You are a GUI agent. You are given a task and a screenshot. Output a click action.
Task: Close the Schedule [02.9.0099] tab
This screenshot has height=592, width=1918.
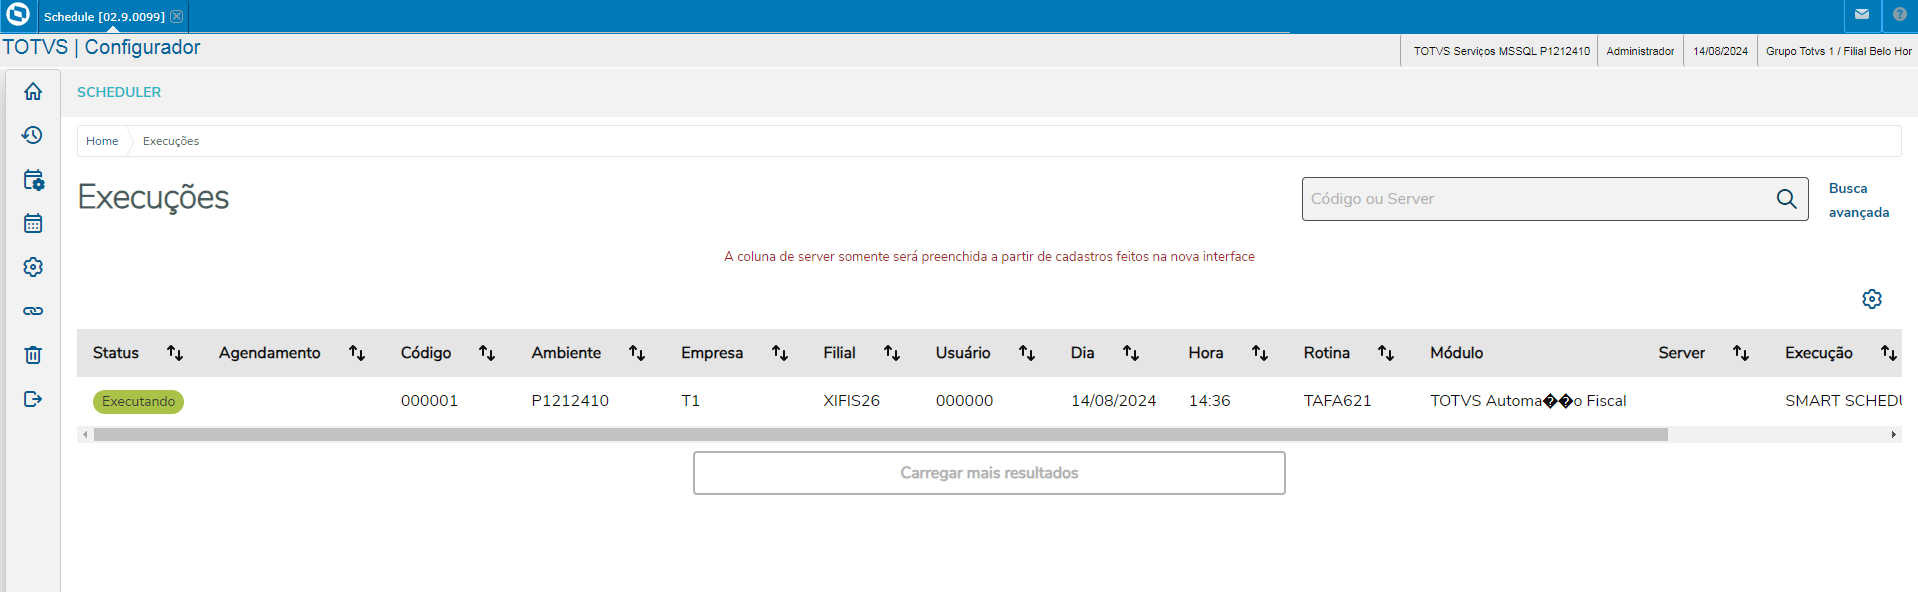[177, 16]
